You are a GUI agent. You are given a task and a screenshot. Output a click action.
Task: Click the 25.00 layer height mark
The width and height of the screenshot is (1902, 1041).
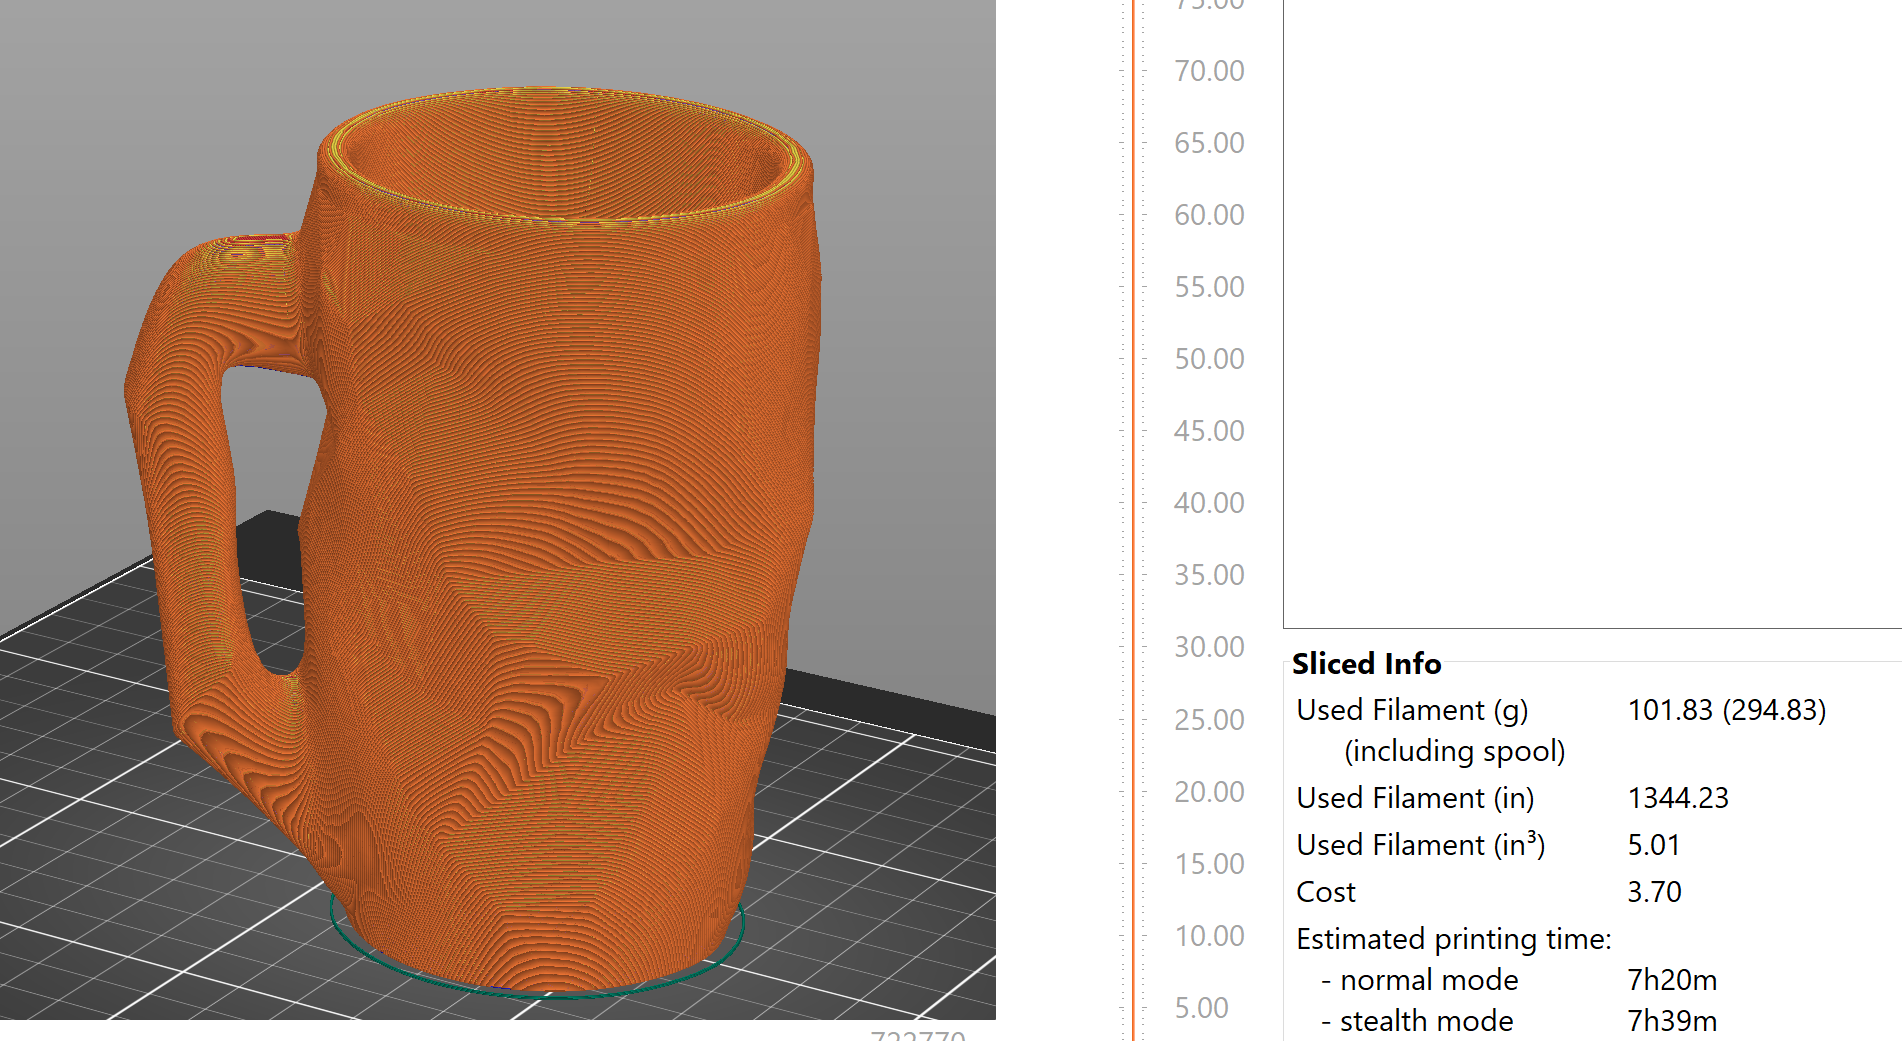(x=1209, y=720)
